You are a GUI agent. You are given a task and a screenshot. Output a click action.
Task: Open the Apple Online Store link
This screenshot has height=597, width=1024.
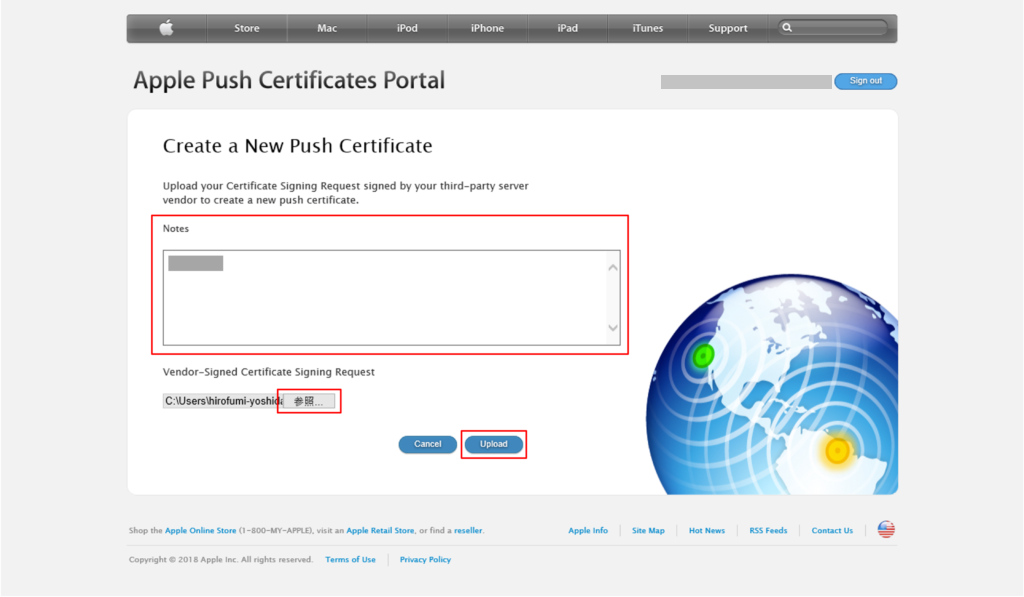(x=200, y=531)
